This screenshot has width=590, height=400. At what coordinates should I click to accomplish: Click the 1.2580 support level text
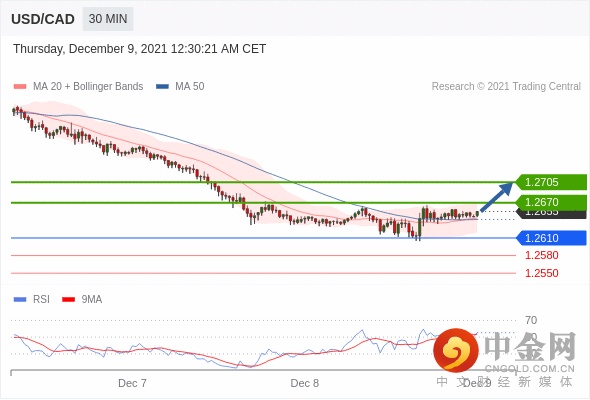tap(541, 255)
